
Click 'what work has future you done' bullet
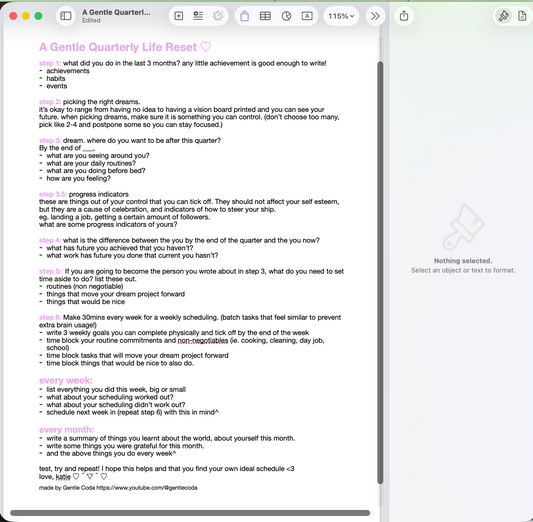coord(132,256)
